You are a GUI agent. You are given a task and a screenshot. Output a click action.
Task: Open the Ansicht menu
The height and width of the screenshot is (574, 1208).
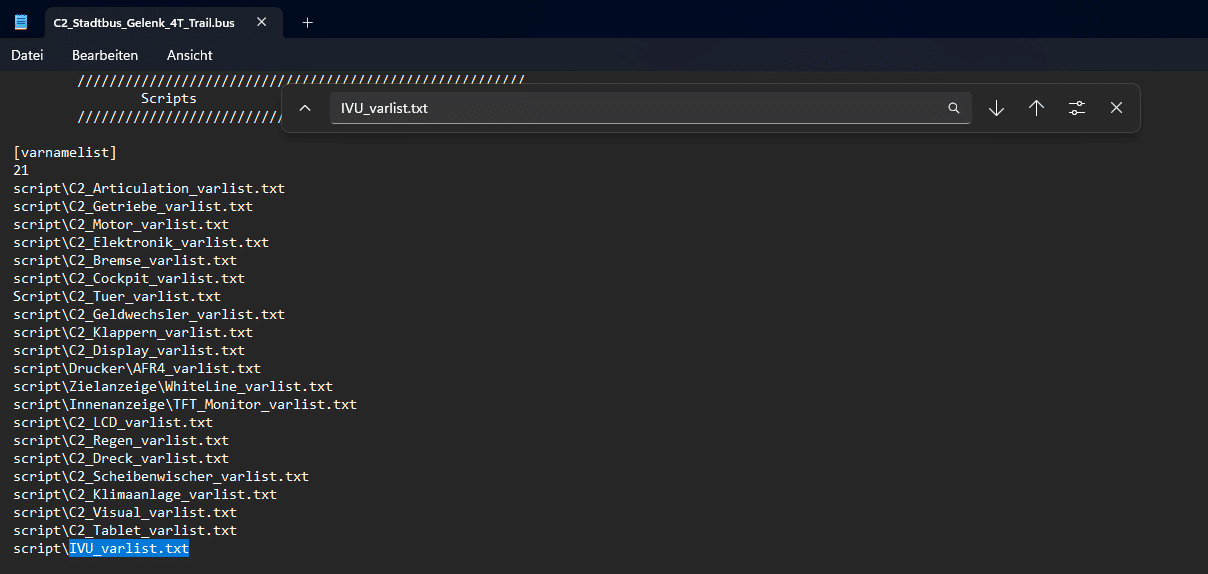click(x=189, y=55)
